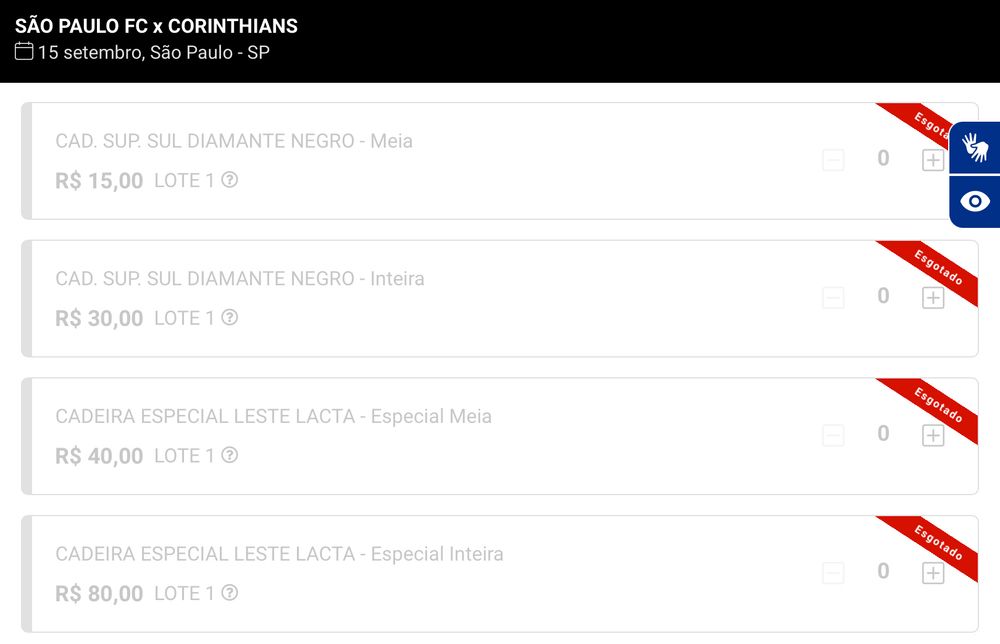Increase quantity for Diamante Negro Meia ticket
Image resolution: width=1000 pixels, height=644 pixels.
(x=933, y=160)
